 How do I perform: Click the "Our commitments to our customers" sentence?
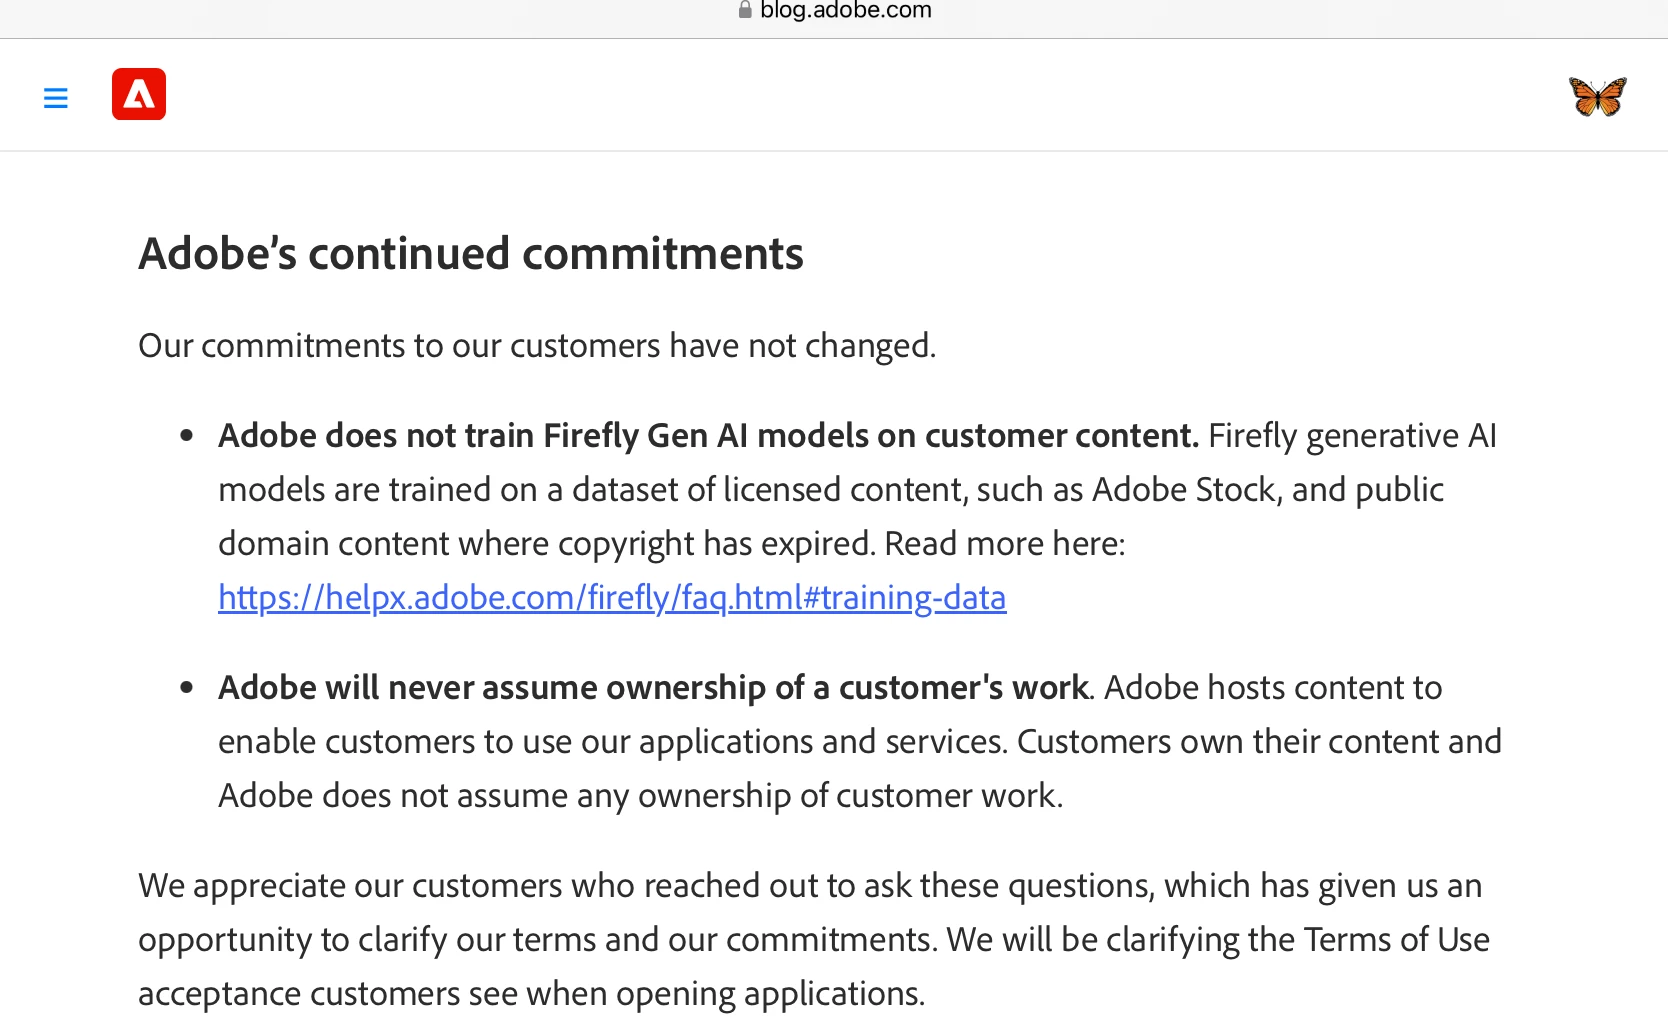point(537,346)
